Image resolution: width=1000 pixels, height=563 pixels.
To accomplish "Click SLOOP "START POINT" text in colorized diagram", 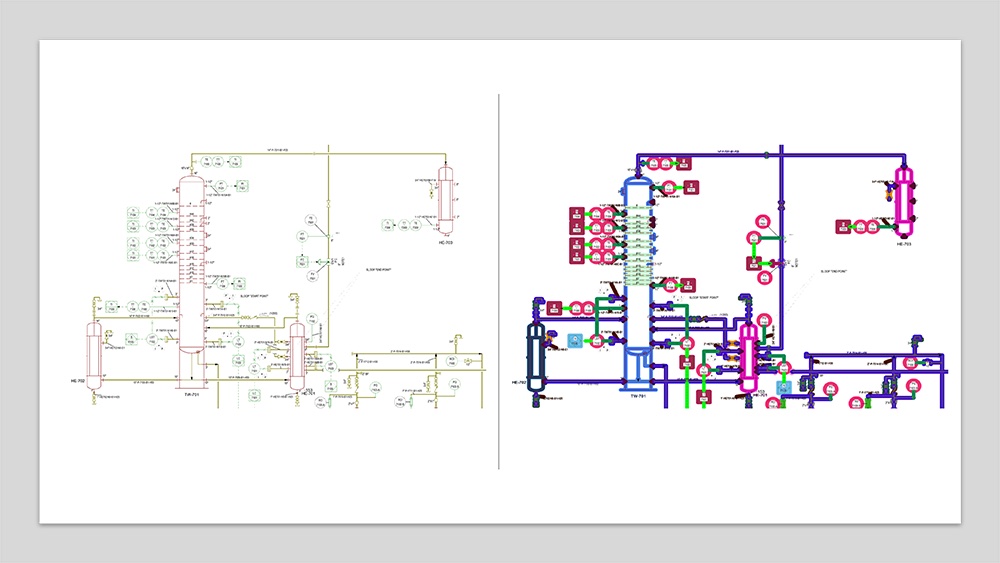I will point(703,297).
